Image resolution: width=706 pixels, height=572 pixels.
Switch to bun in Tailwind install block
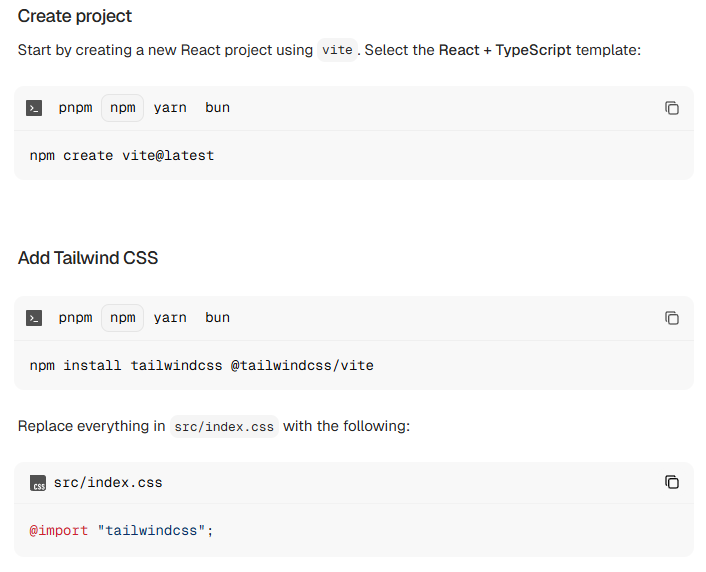[x=217, y=318]
